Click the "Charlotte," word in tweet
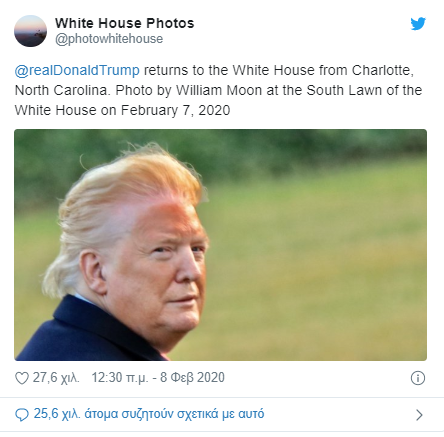This screenshot has width=444, height=437. tap(383, 71)
